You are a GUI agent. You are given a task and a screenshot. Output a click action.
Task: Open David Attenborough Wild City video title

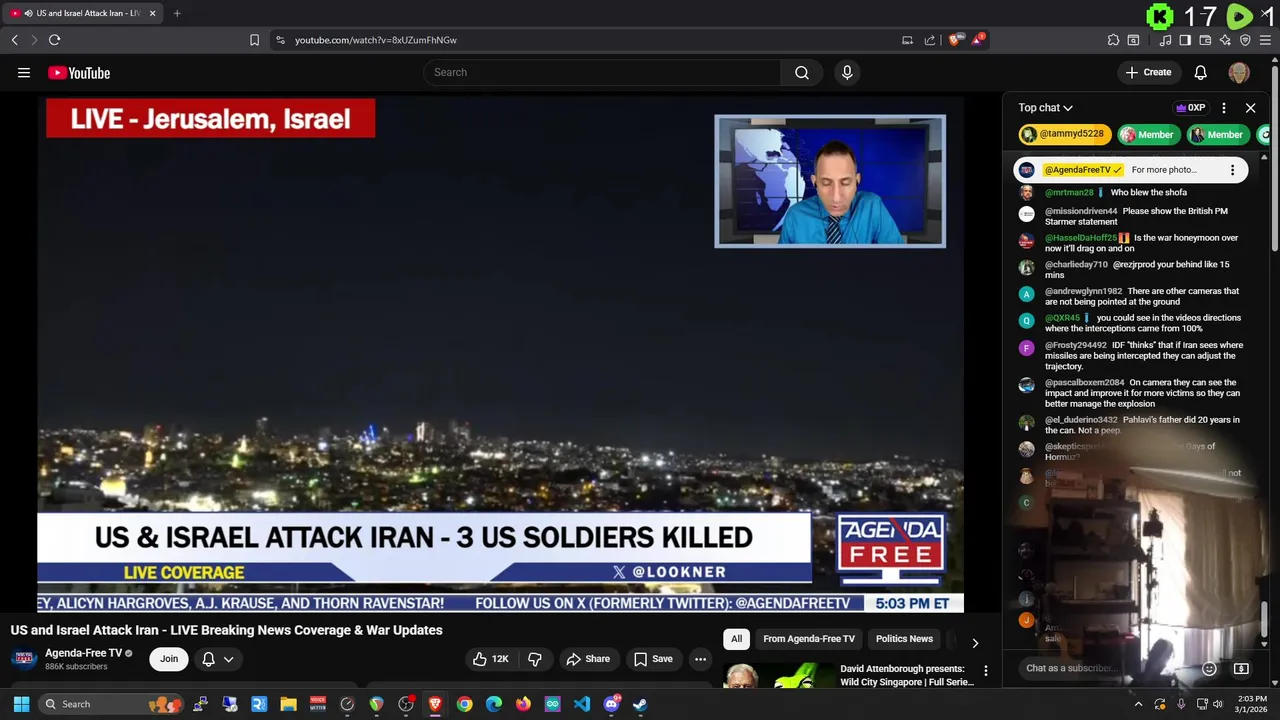pyautogui.click(x=906, y=675)
